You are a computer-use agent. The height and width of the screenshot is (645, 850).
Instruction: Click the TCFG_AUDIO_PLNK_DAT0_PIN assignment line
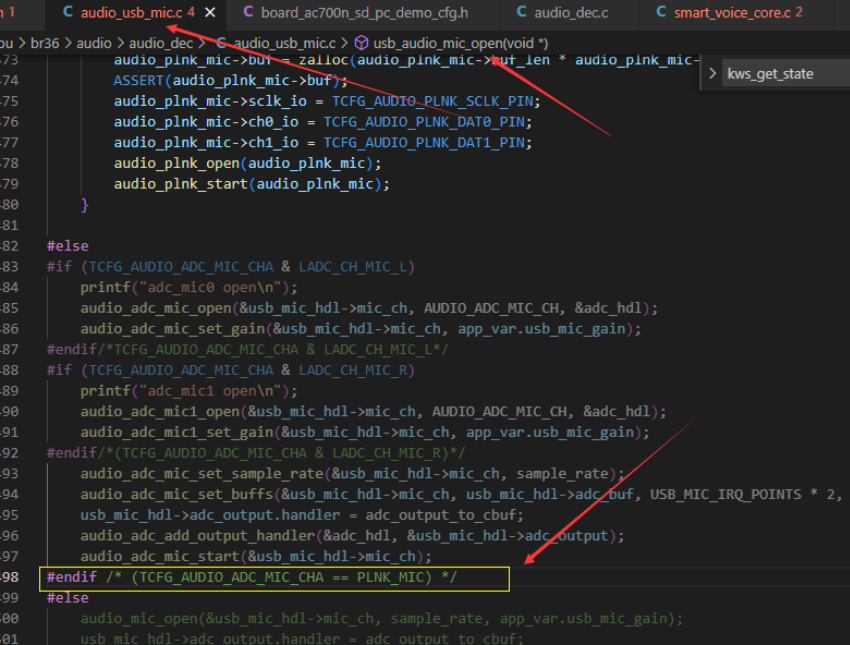pyautogui.click(x=323, y=122)
